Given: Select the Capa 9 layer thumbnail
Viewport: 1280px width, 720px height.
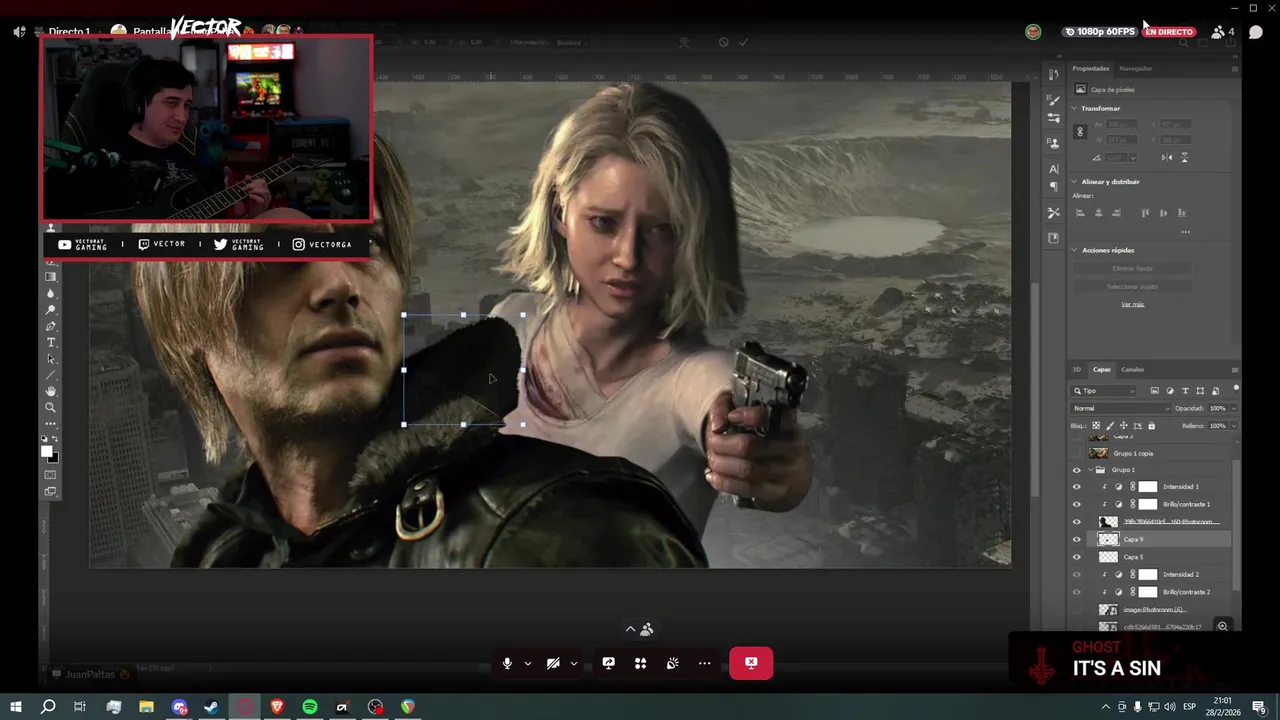Looking at the screenshot, I should coord(1108,539).
